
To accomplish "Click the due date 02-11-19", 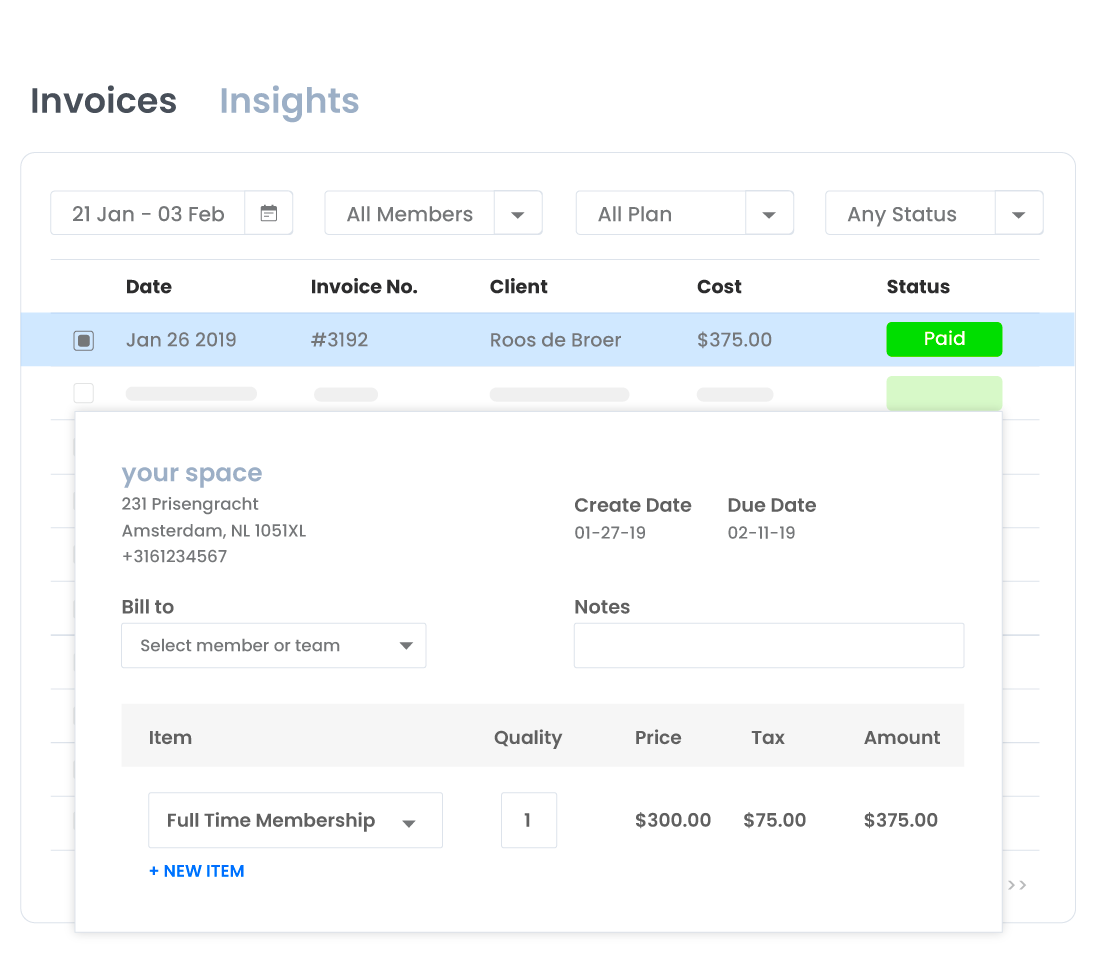I will (761, 533).
